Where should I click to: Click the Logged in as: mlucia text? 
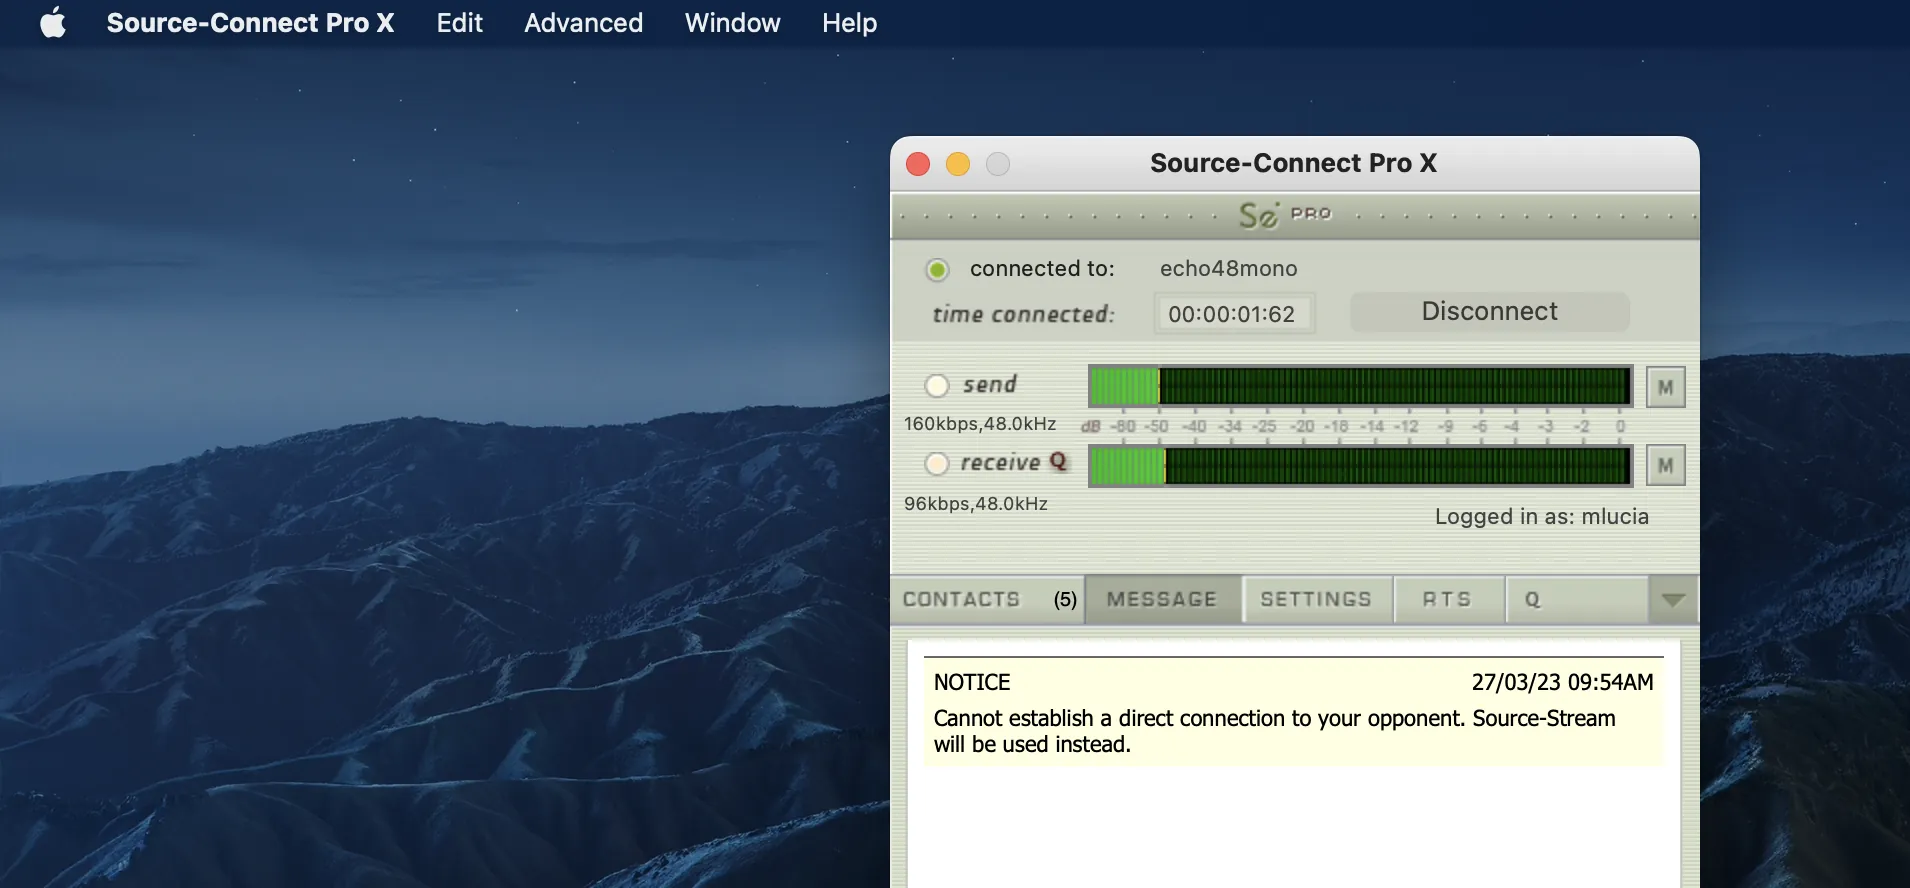click(x=1541, y=517)
